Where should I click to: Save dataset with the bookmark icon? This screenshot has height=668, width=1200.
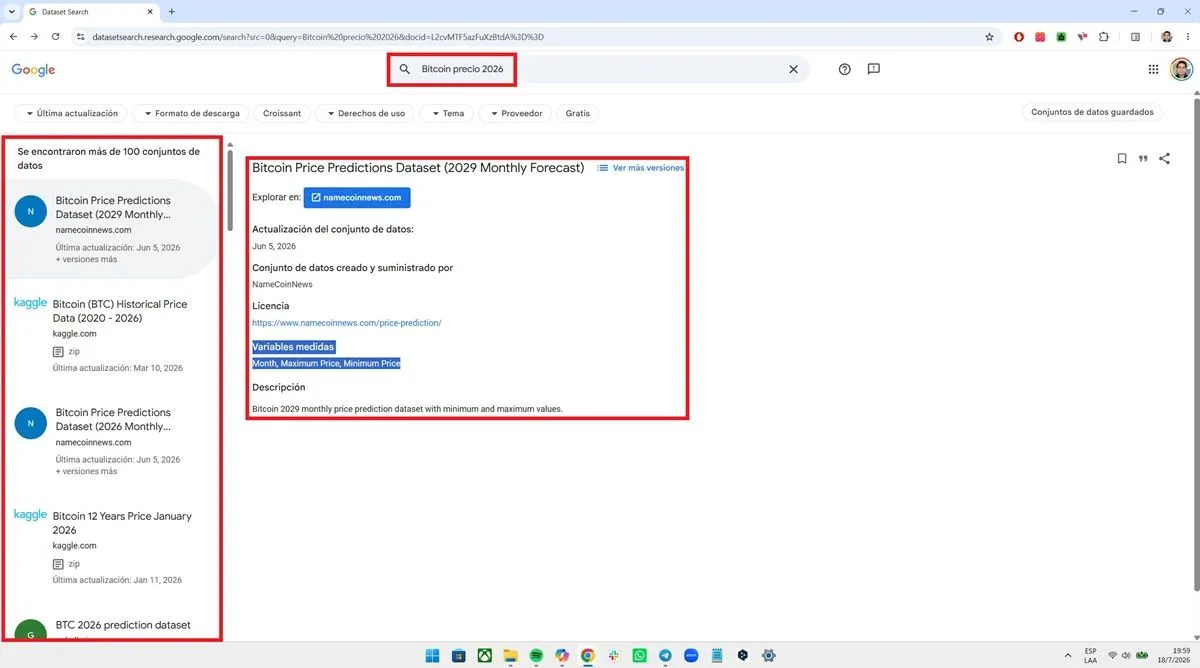pyautogui.click(x=1122, y=158)
